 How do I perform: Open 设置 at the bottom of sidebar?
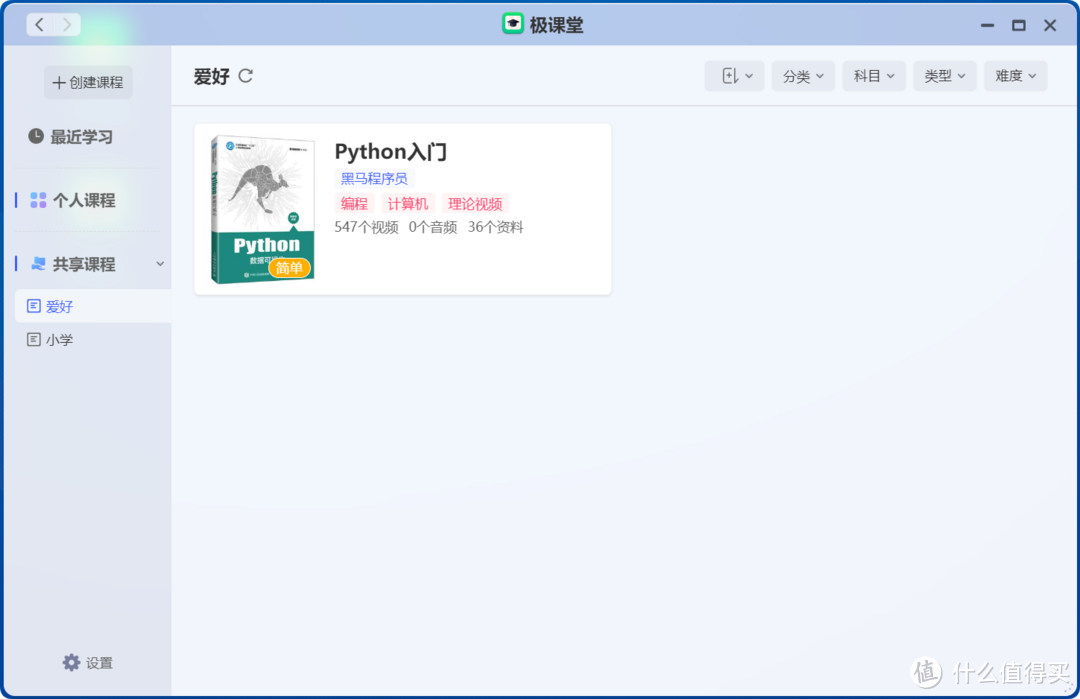[x=87, y=663]
